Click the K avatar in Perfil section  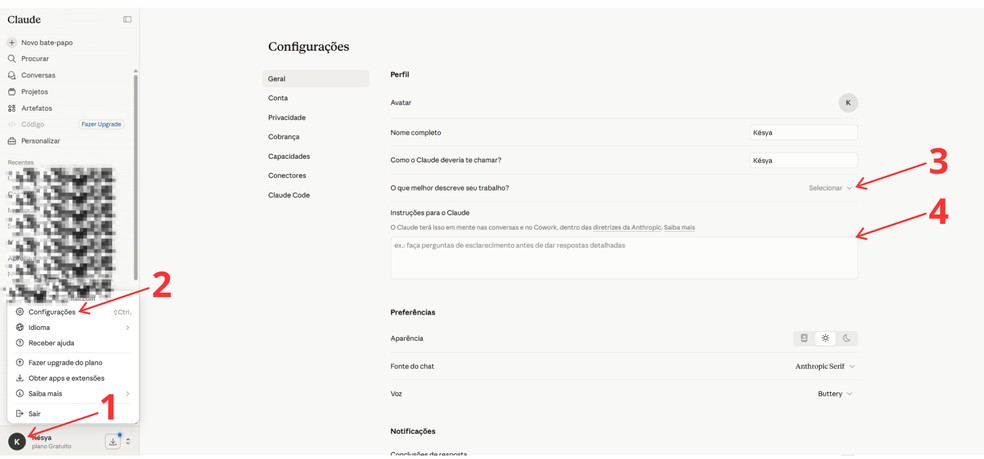click(848, 102)
